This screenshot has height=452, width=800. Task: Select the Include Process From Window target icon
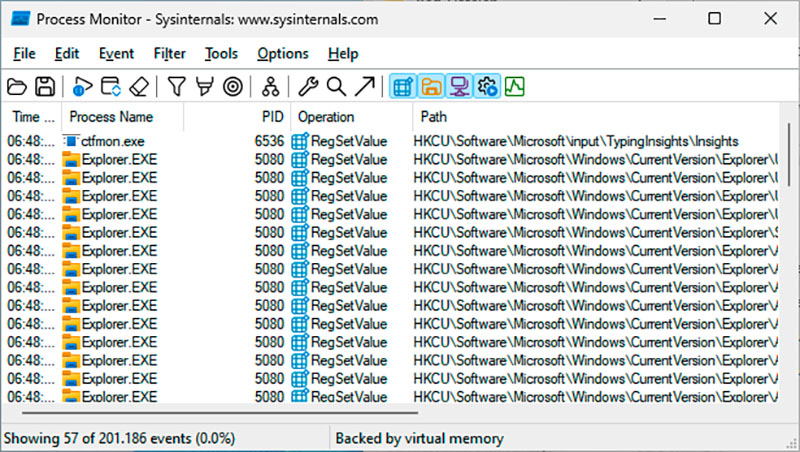point(233,87)
